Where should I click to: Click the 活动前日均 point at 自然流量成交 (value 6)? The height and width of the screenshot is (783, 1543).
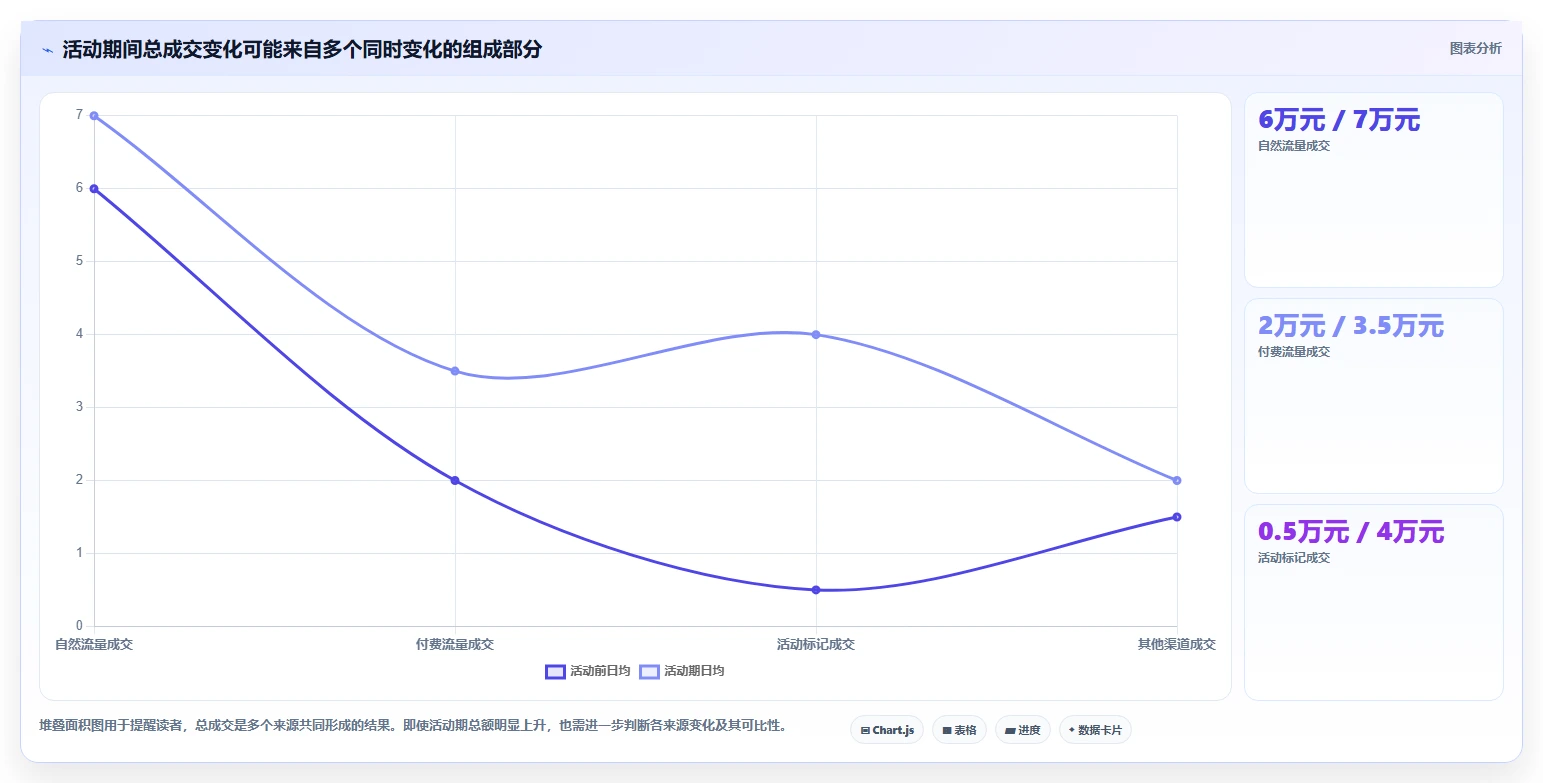(94, 188)
